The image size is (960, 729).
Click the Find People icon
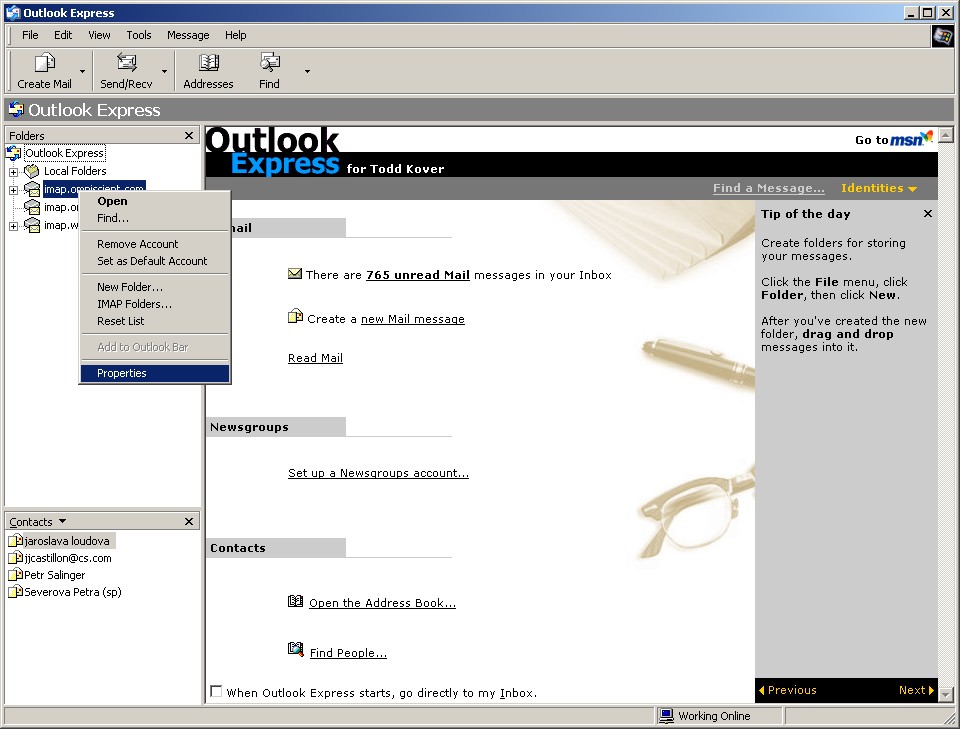pyautogui.click(x=295, y=649)
